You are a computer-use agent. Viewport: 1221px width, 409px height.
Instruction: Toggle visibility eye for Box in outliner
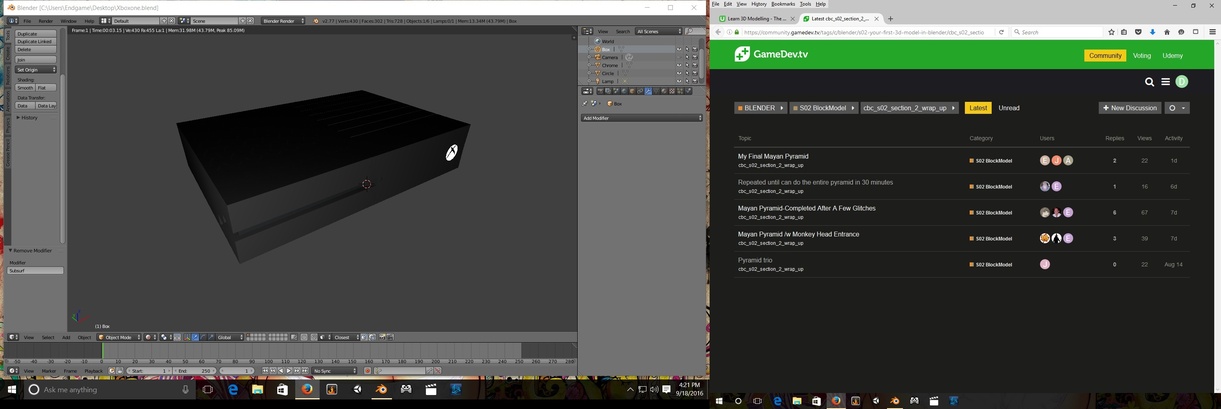point(679,49)
